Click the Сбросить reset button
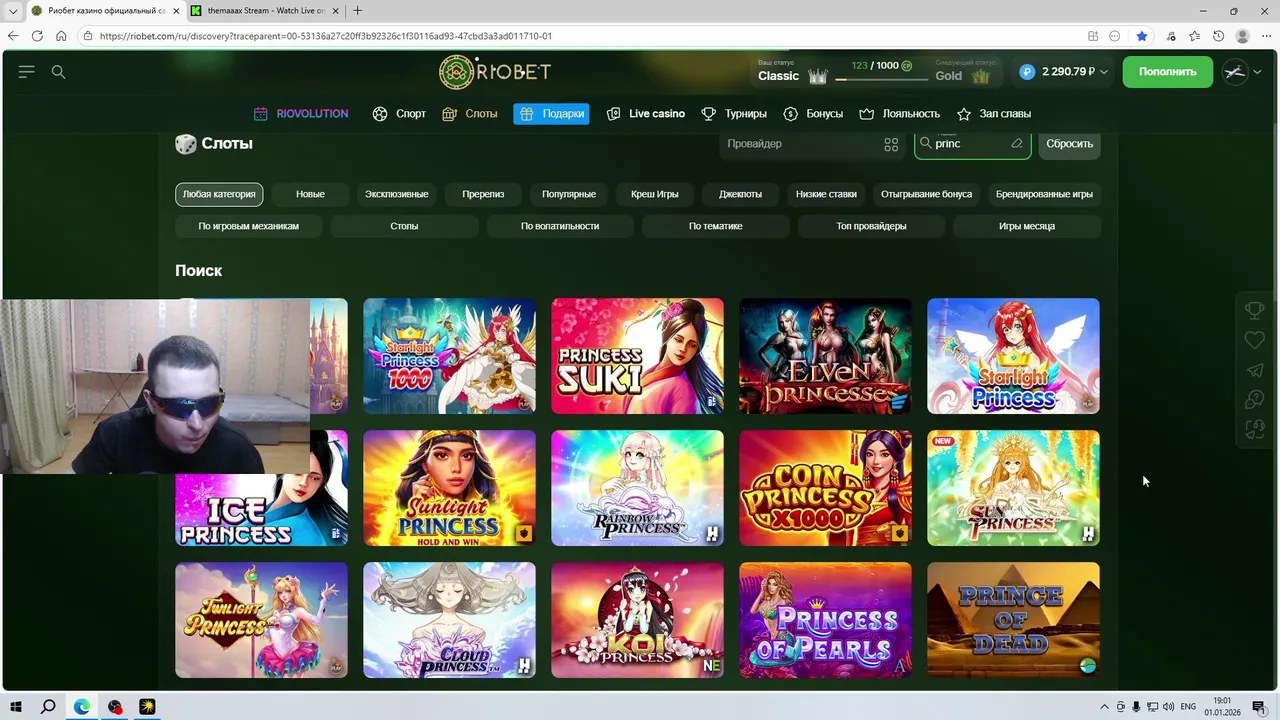1280x720 pixels. [x=1069, y=144]
